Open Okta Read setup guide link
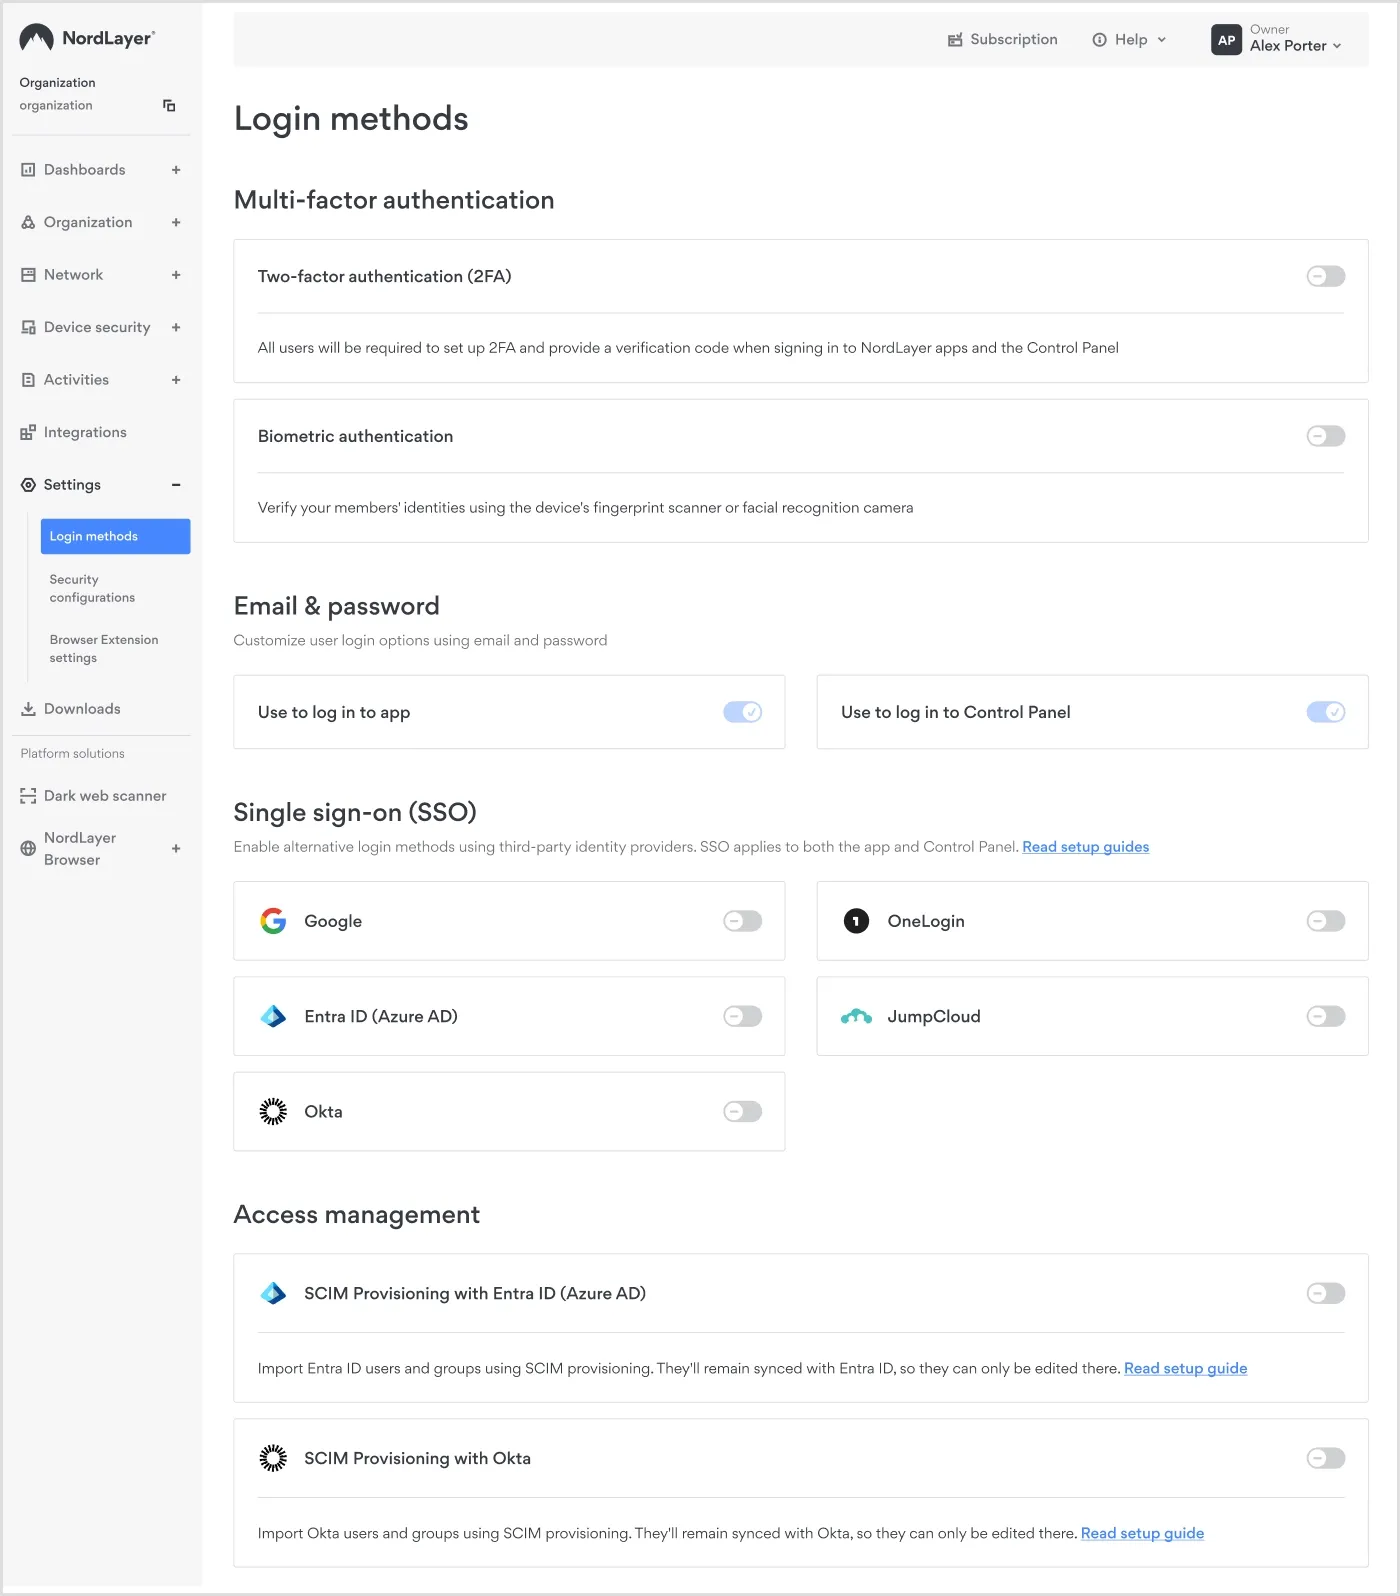 (1142, 1533)
